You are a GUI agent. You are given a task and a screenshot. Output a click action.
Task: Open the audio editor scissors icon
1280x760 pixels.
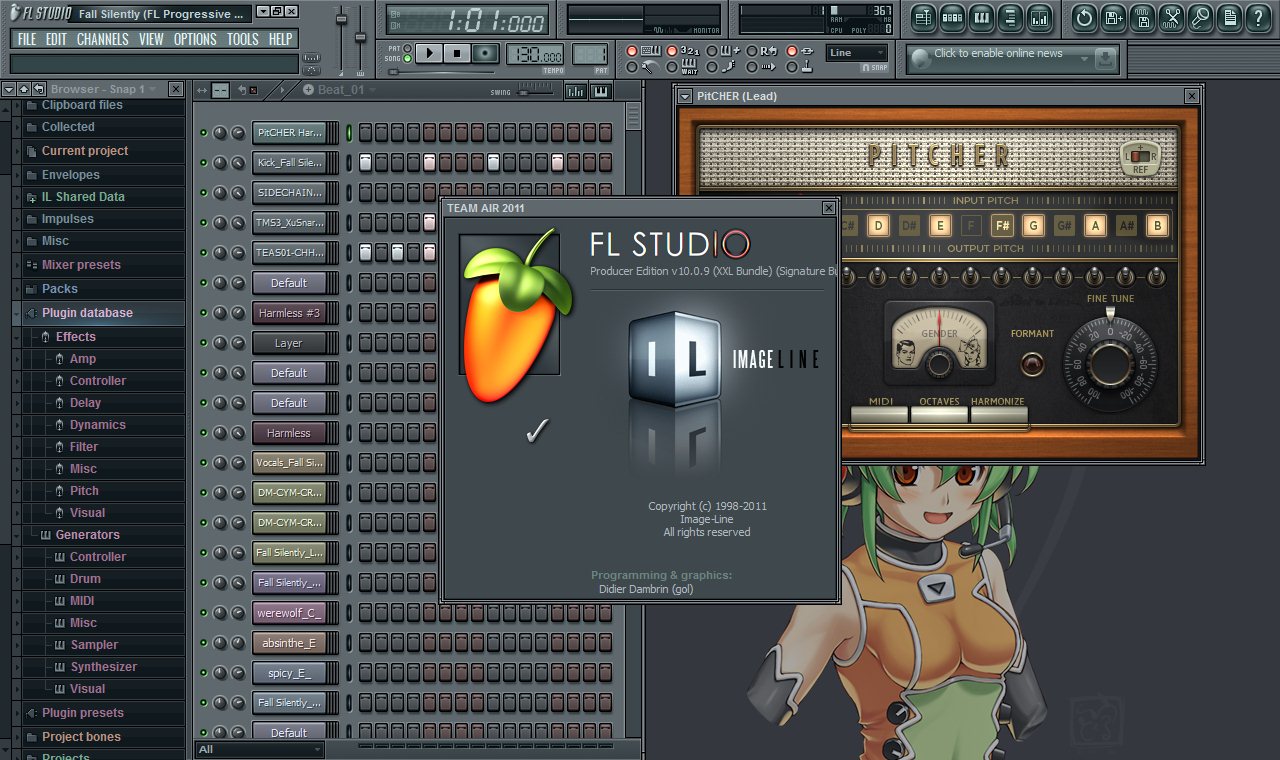[x=1172, y=17]
